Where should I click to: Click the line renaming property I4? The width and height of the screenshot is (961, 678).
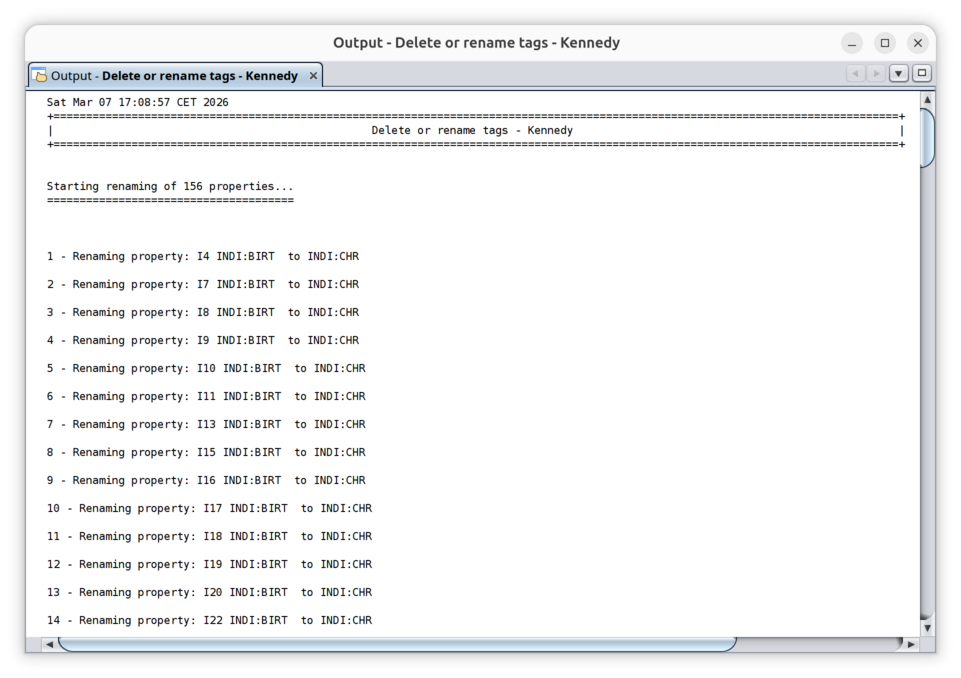(203, 257)
